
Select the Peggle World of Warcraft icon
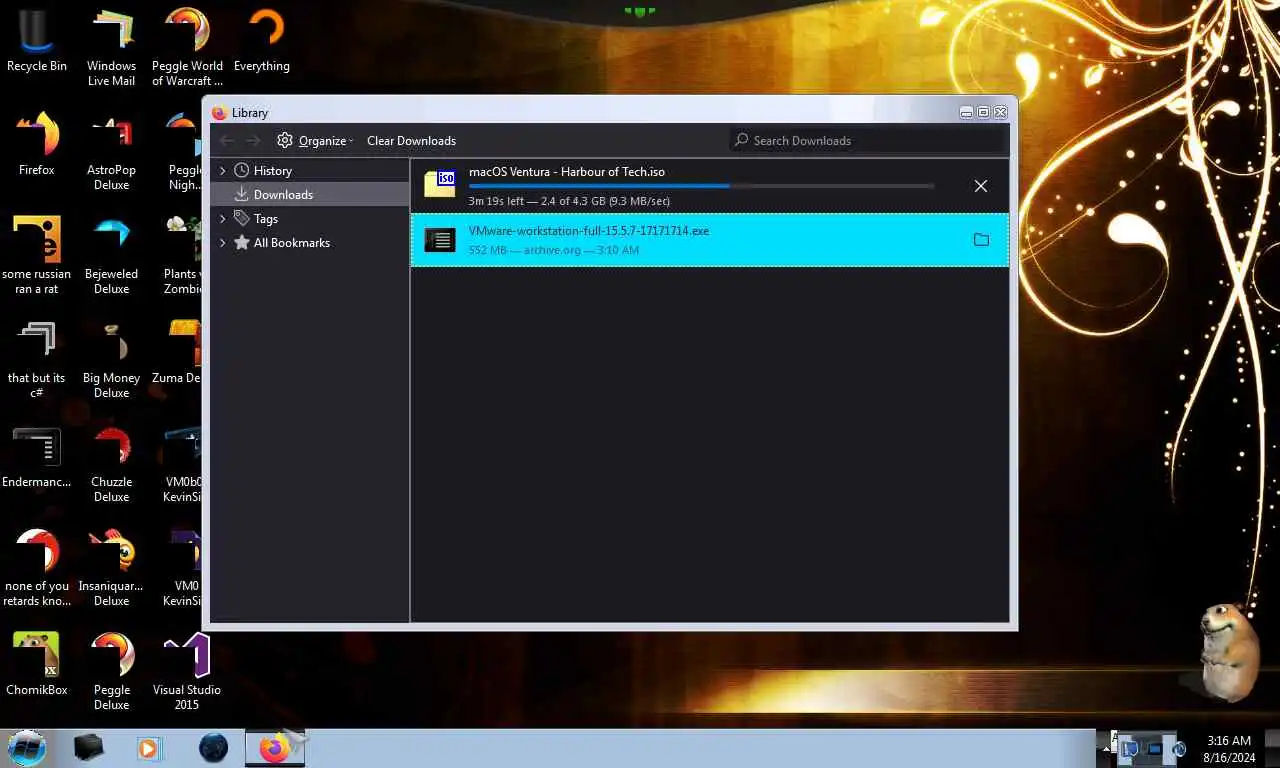(x=187, y=49)
